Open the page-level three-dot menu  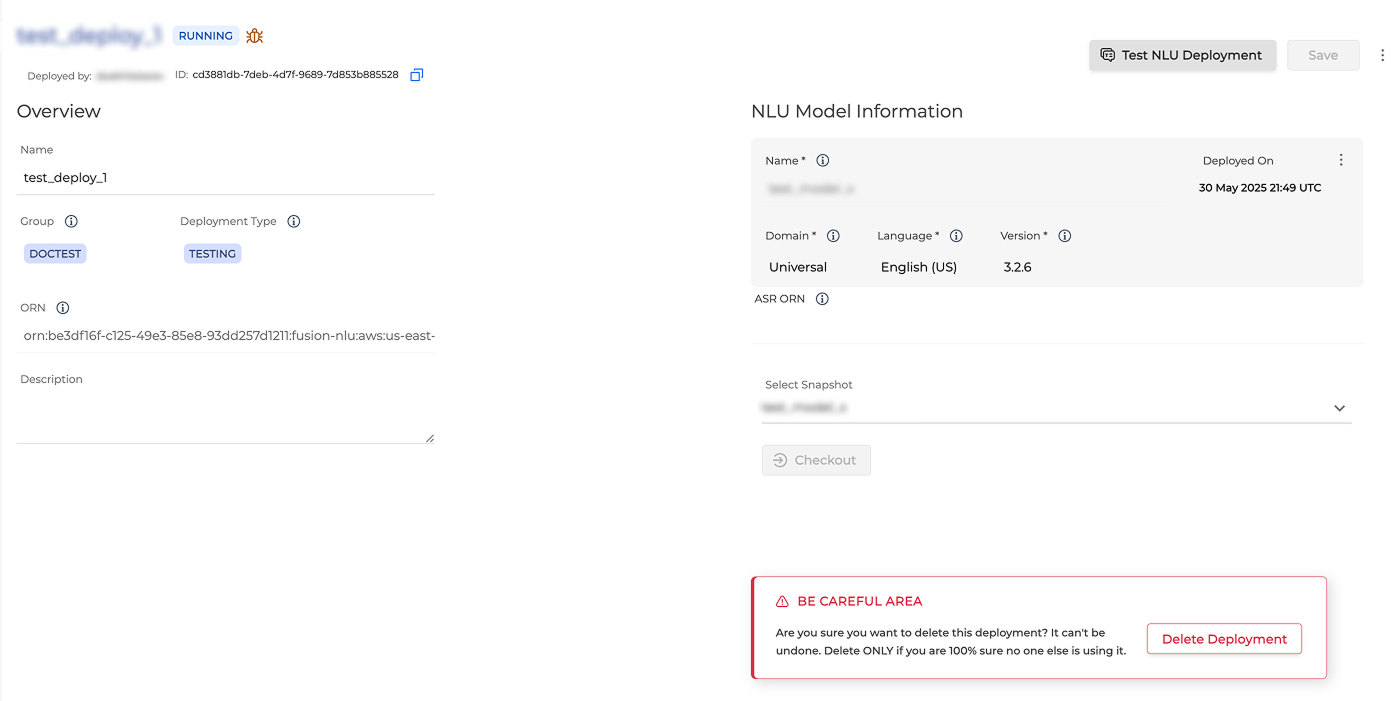click(x=1382, y=55)
